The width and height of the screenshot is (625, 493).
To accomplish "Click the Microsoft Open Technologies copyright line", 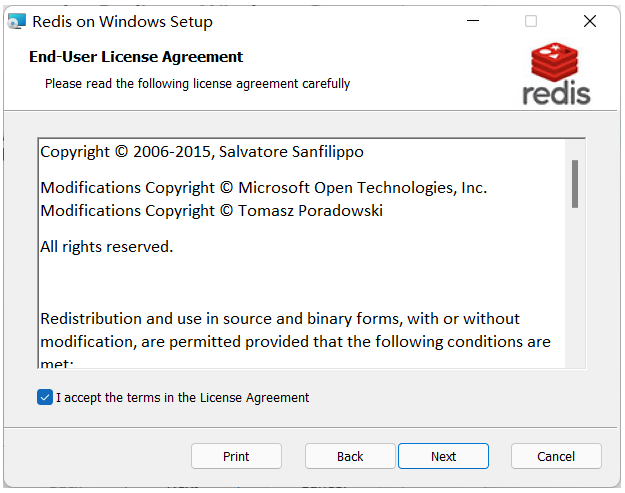I will (264, 187).
